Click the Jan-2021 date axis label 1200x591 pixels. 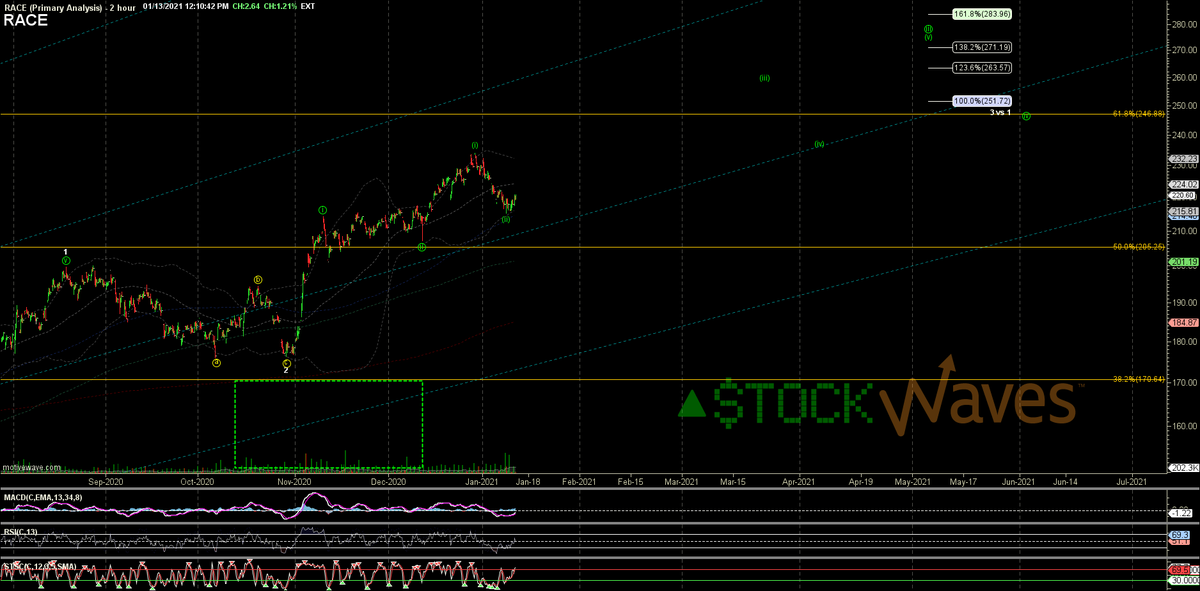484,481
